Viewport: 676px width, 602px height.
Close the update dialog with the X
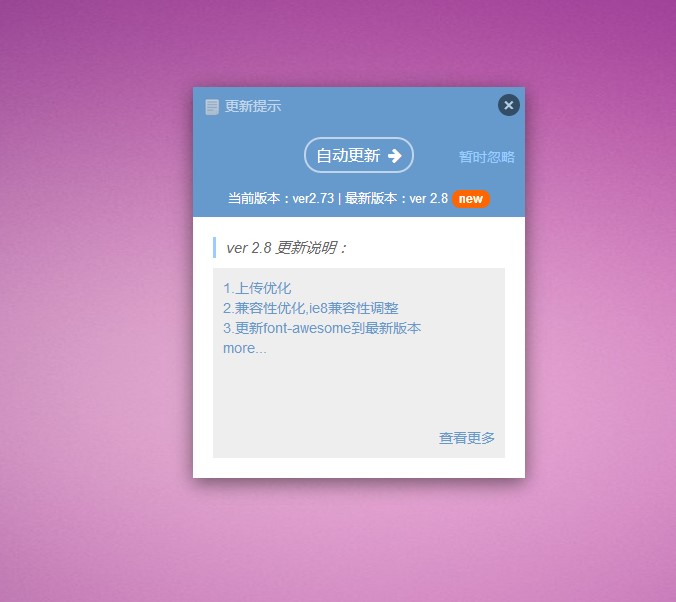pos(509,105)
